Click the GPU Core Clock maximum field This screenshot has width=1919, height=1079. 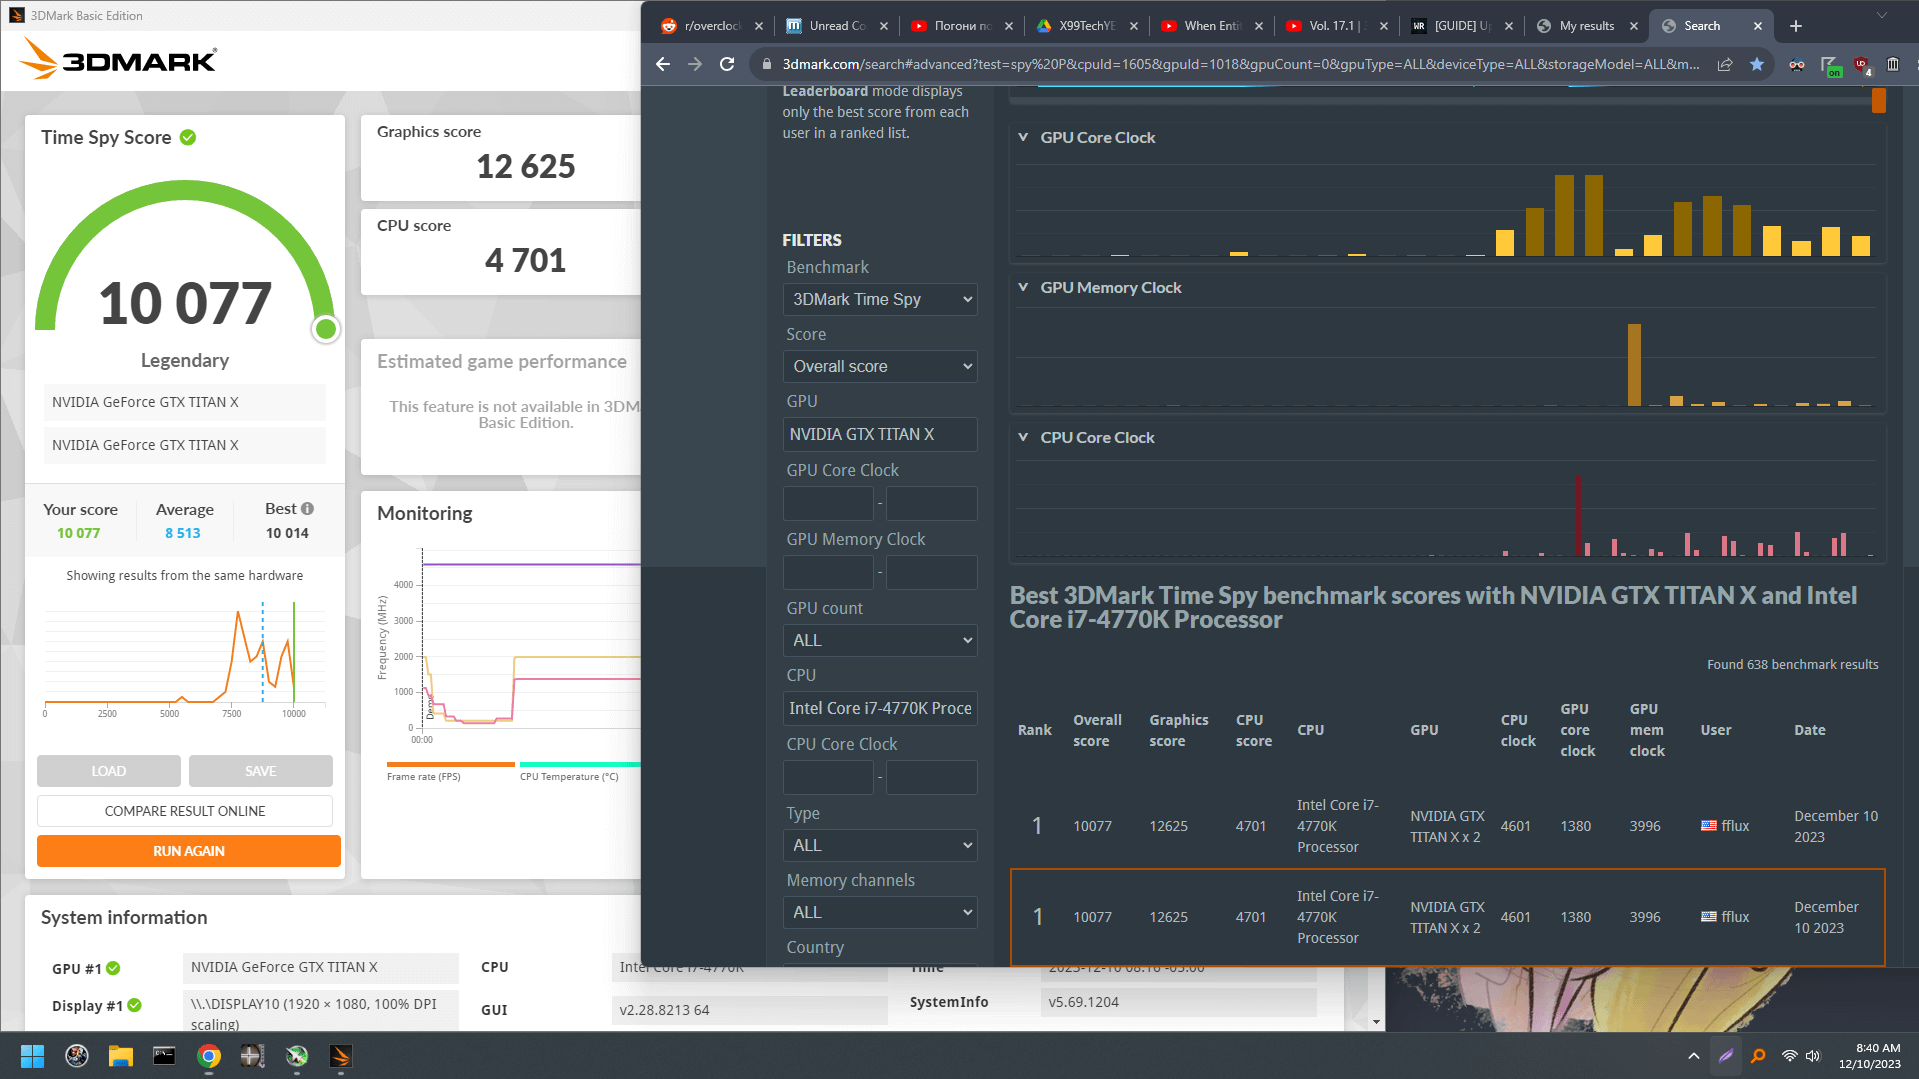point(931,503)
